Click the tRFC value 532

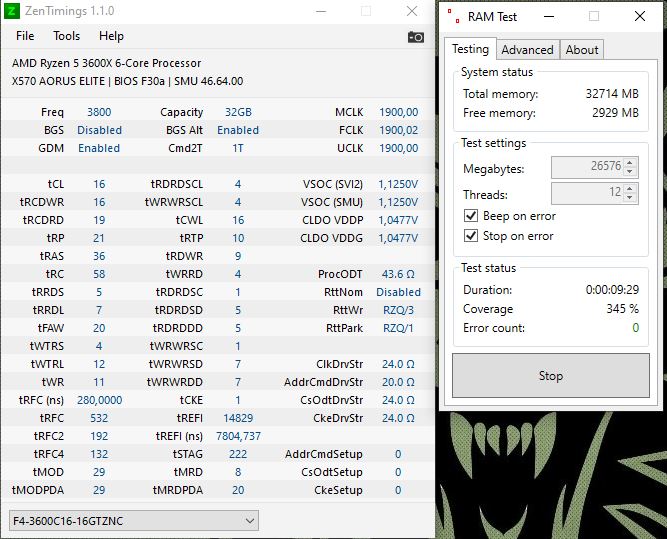pos(99,418)
